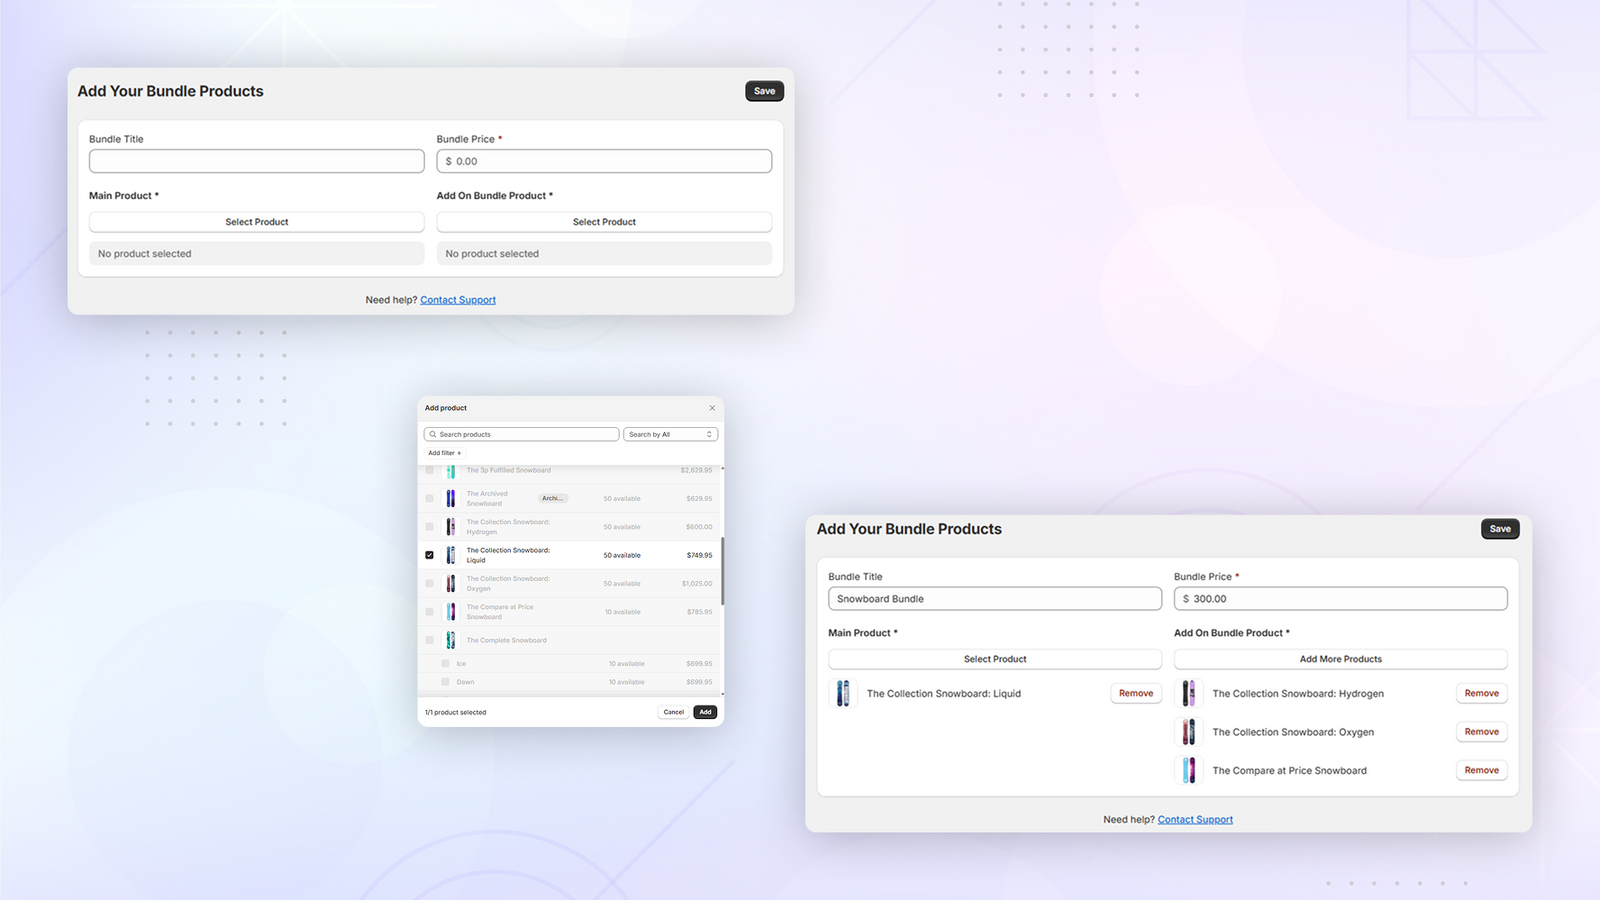The height and width of the screenshot is (900, 1600).
Task: Click the Bundle Price field showing 0.00
Action: [604, 161]
